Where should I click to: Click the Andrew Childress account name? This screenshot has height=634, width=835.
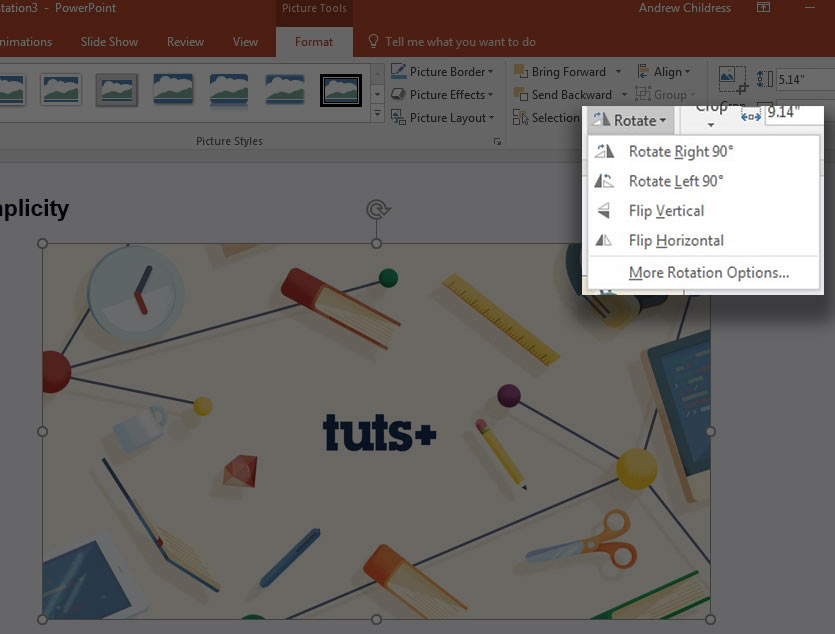coord(685,8)
